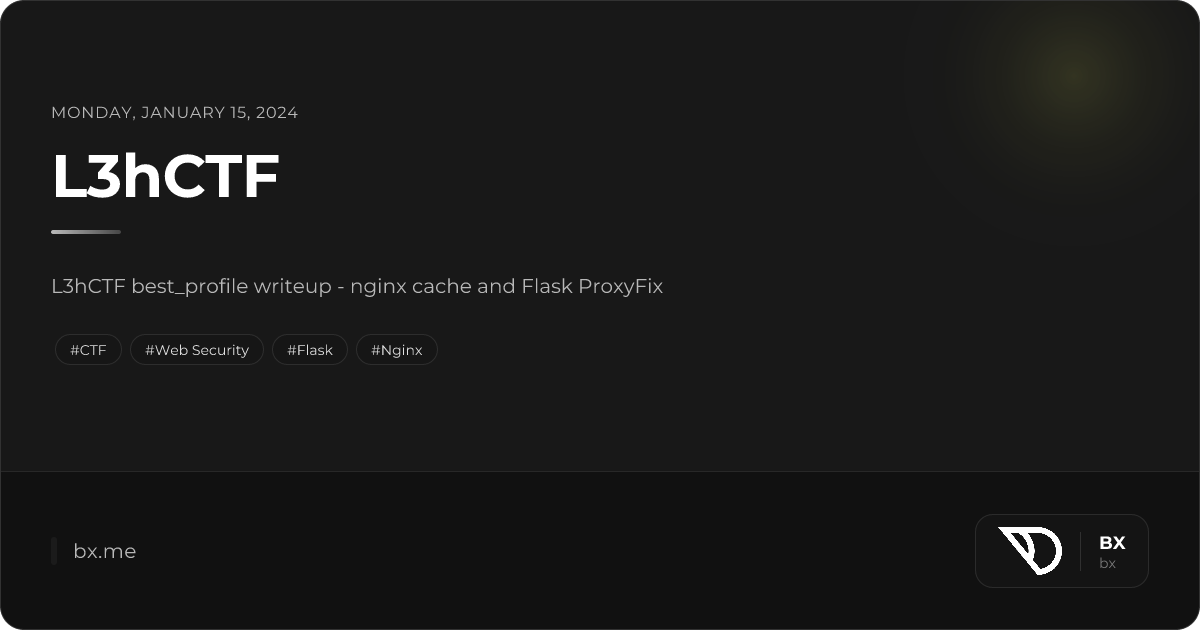Viewport: 1200px width, 630px height.
Task: Click the Flask ProxyFix phrase in the description
Action: point(592,287)
